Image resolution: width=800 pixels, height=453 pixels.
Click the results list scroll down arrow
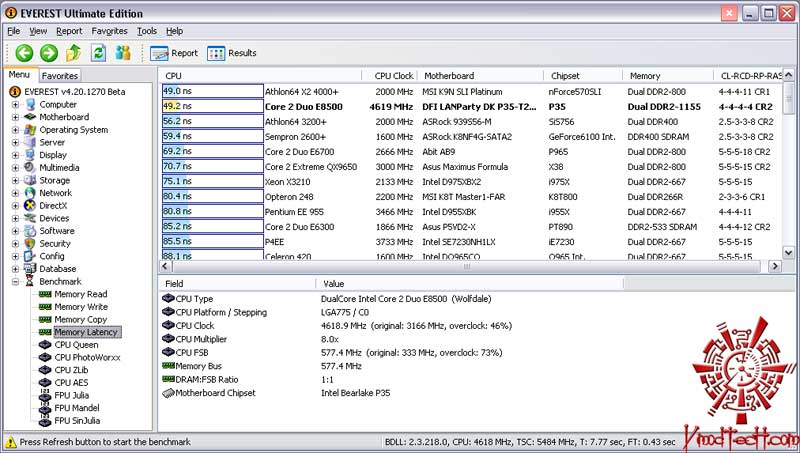[788, 253]
